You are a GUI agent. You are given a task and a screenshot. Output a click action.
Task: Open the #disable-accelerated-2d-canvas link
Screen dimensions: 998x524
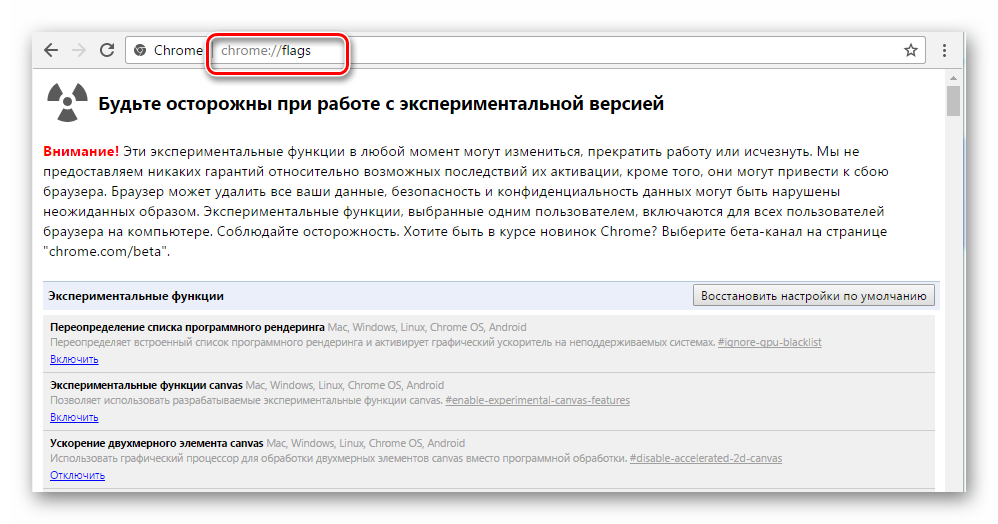tap(706, 458)
